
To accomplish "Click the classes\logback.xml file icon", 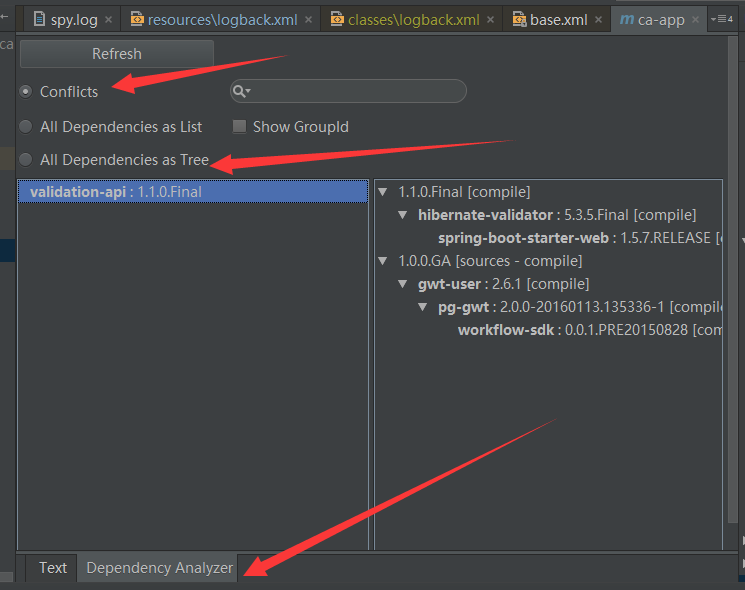I will pyautogui.click(x=337, y=20).
